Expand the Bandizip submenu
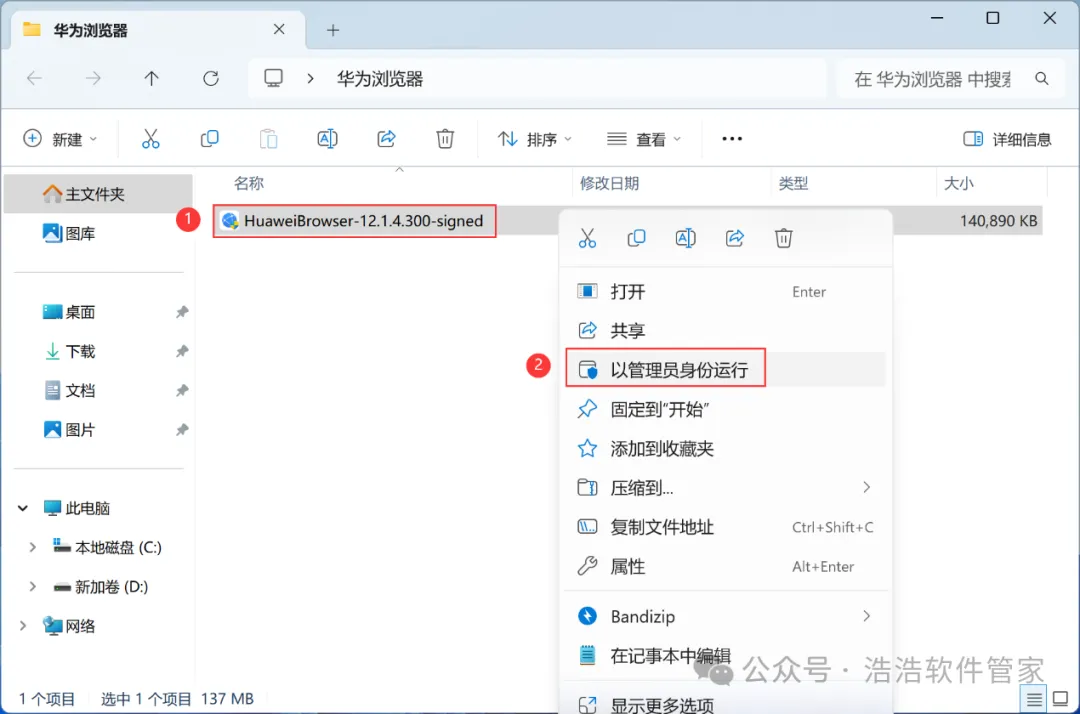 pyautogui.click(x=866, y=616)
